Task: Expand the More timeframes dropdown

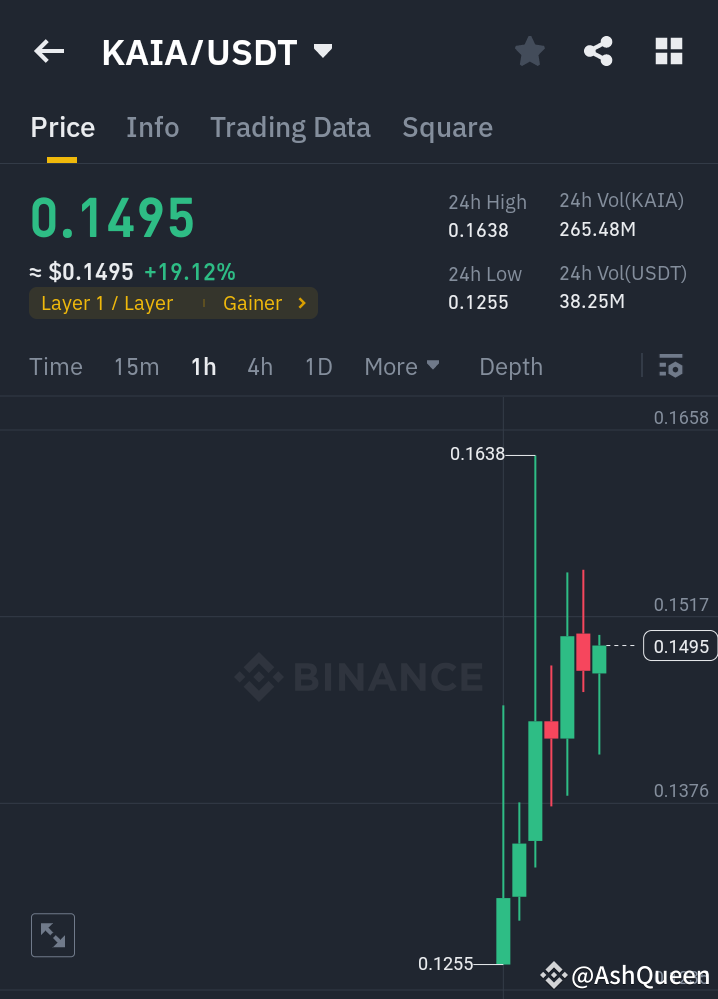Action: coord(402,366)
